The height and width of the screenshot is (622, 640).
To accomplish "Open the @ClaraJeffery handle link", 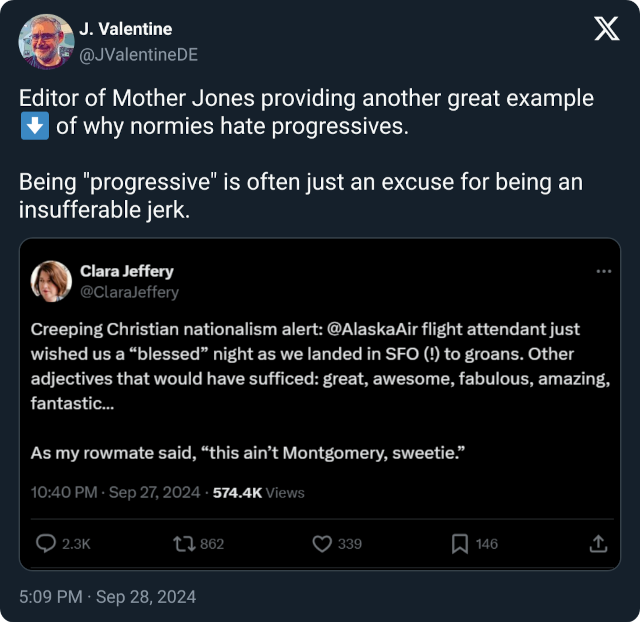I will pyautogui.click(x=129, y=292).
